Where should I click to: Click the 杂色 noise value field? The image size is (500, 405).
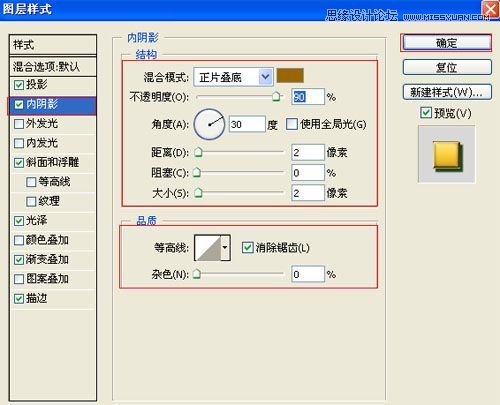[x=308, y=274]
